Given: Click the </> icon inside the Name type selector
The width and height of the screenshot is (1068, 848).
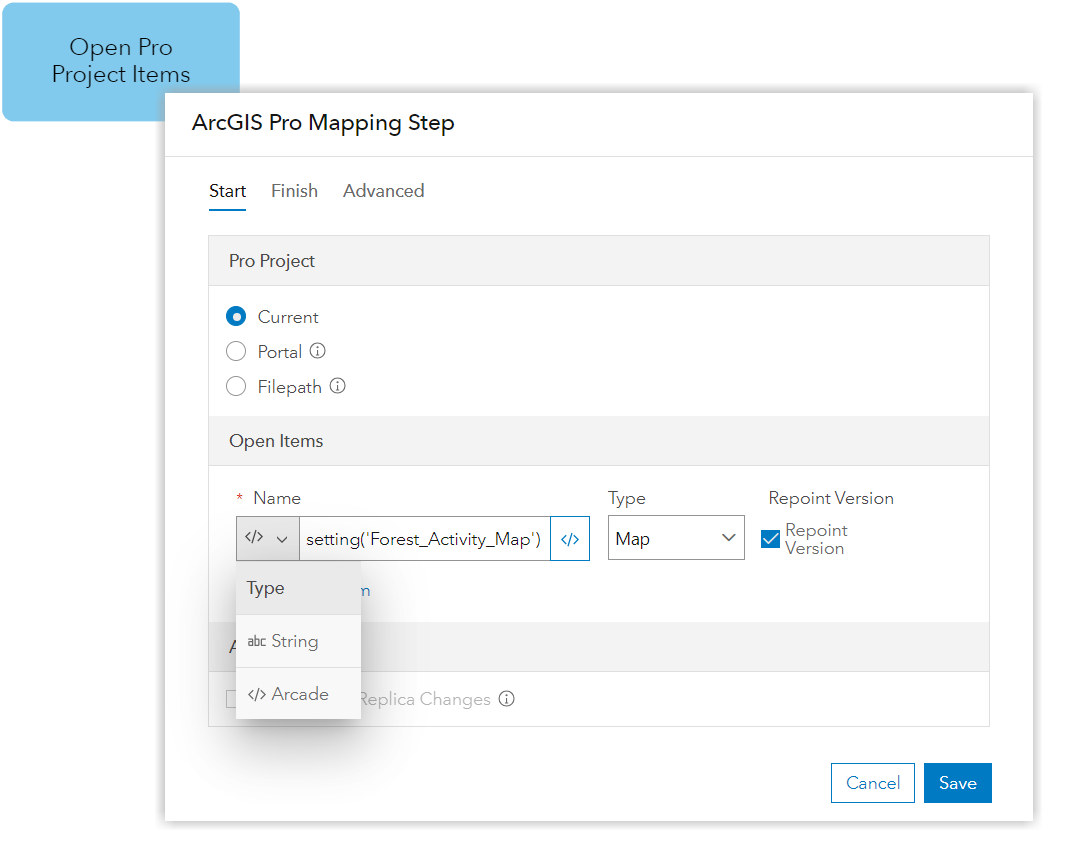Looking at the screenshot, I should click(x=256, y=538).
